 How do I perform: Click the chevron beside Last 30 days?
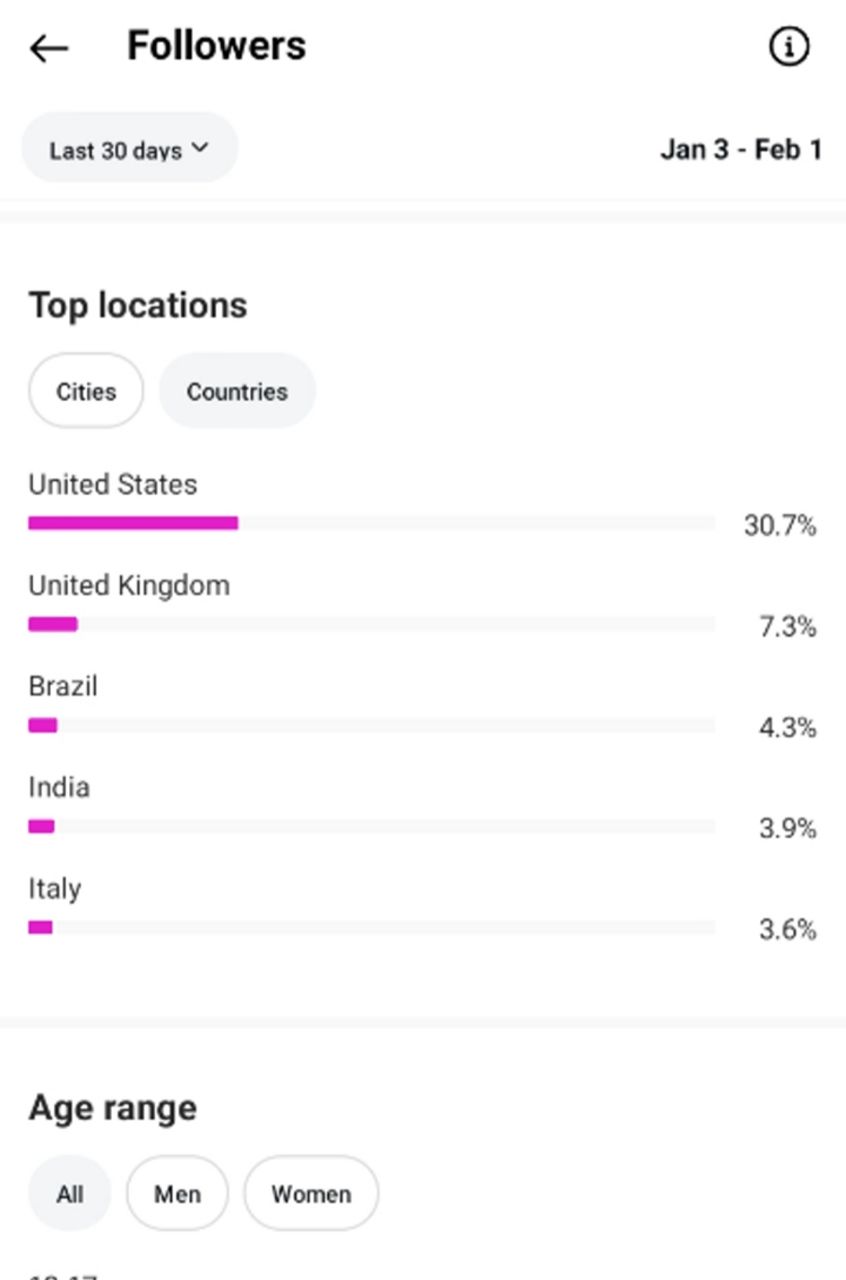[200, 148]
